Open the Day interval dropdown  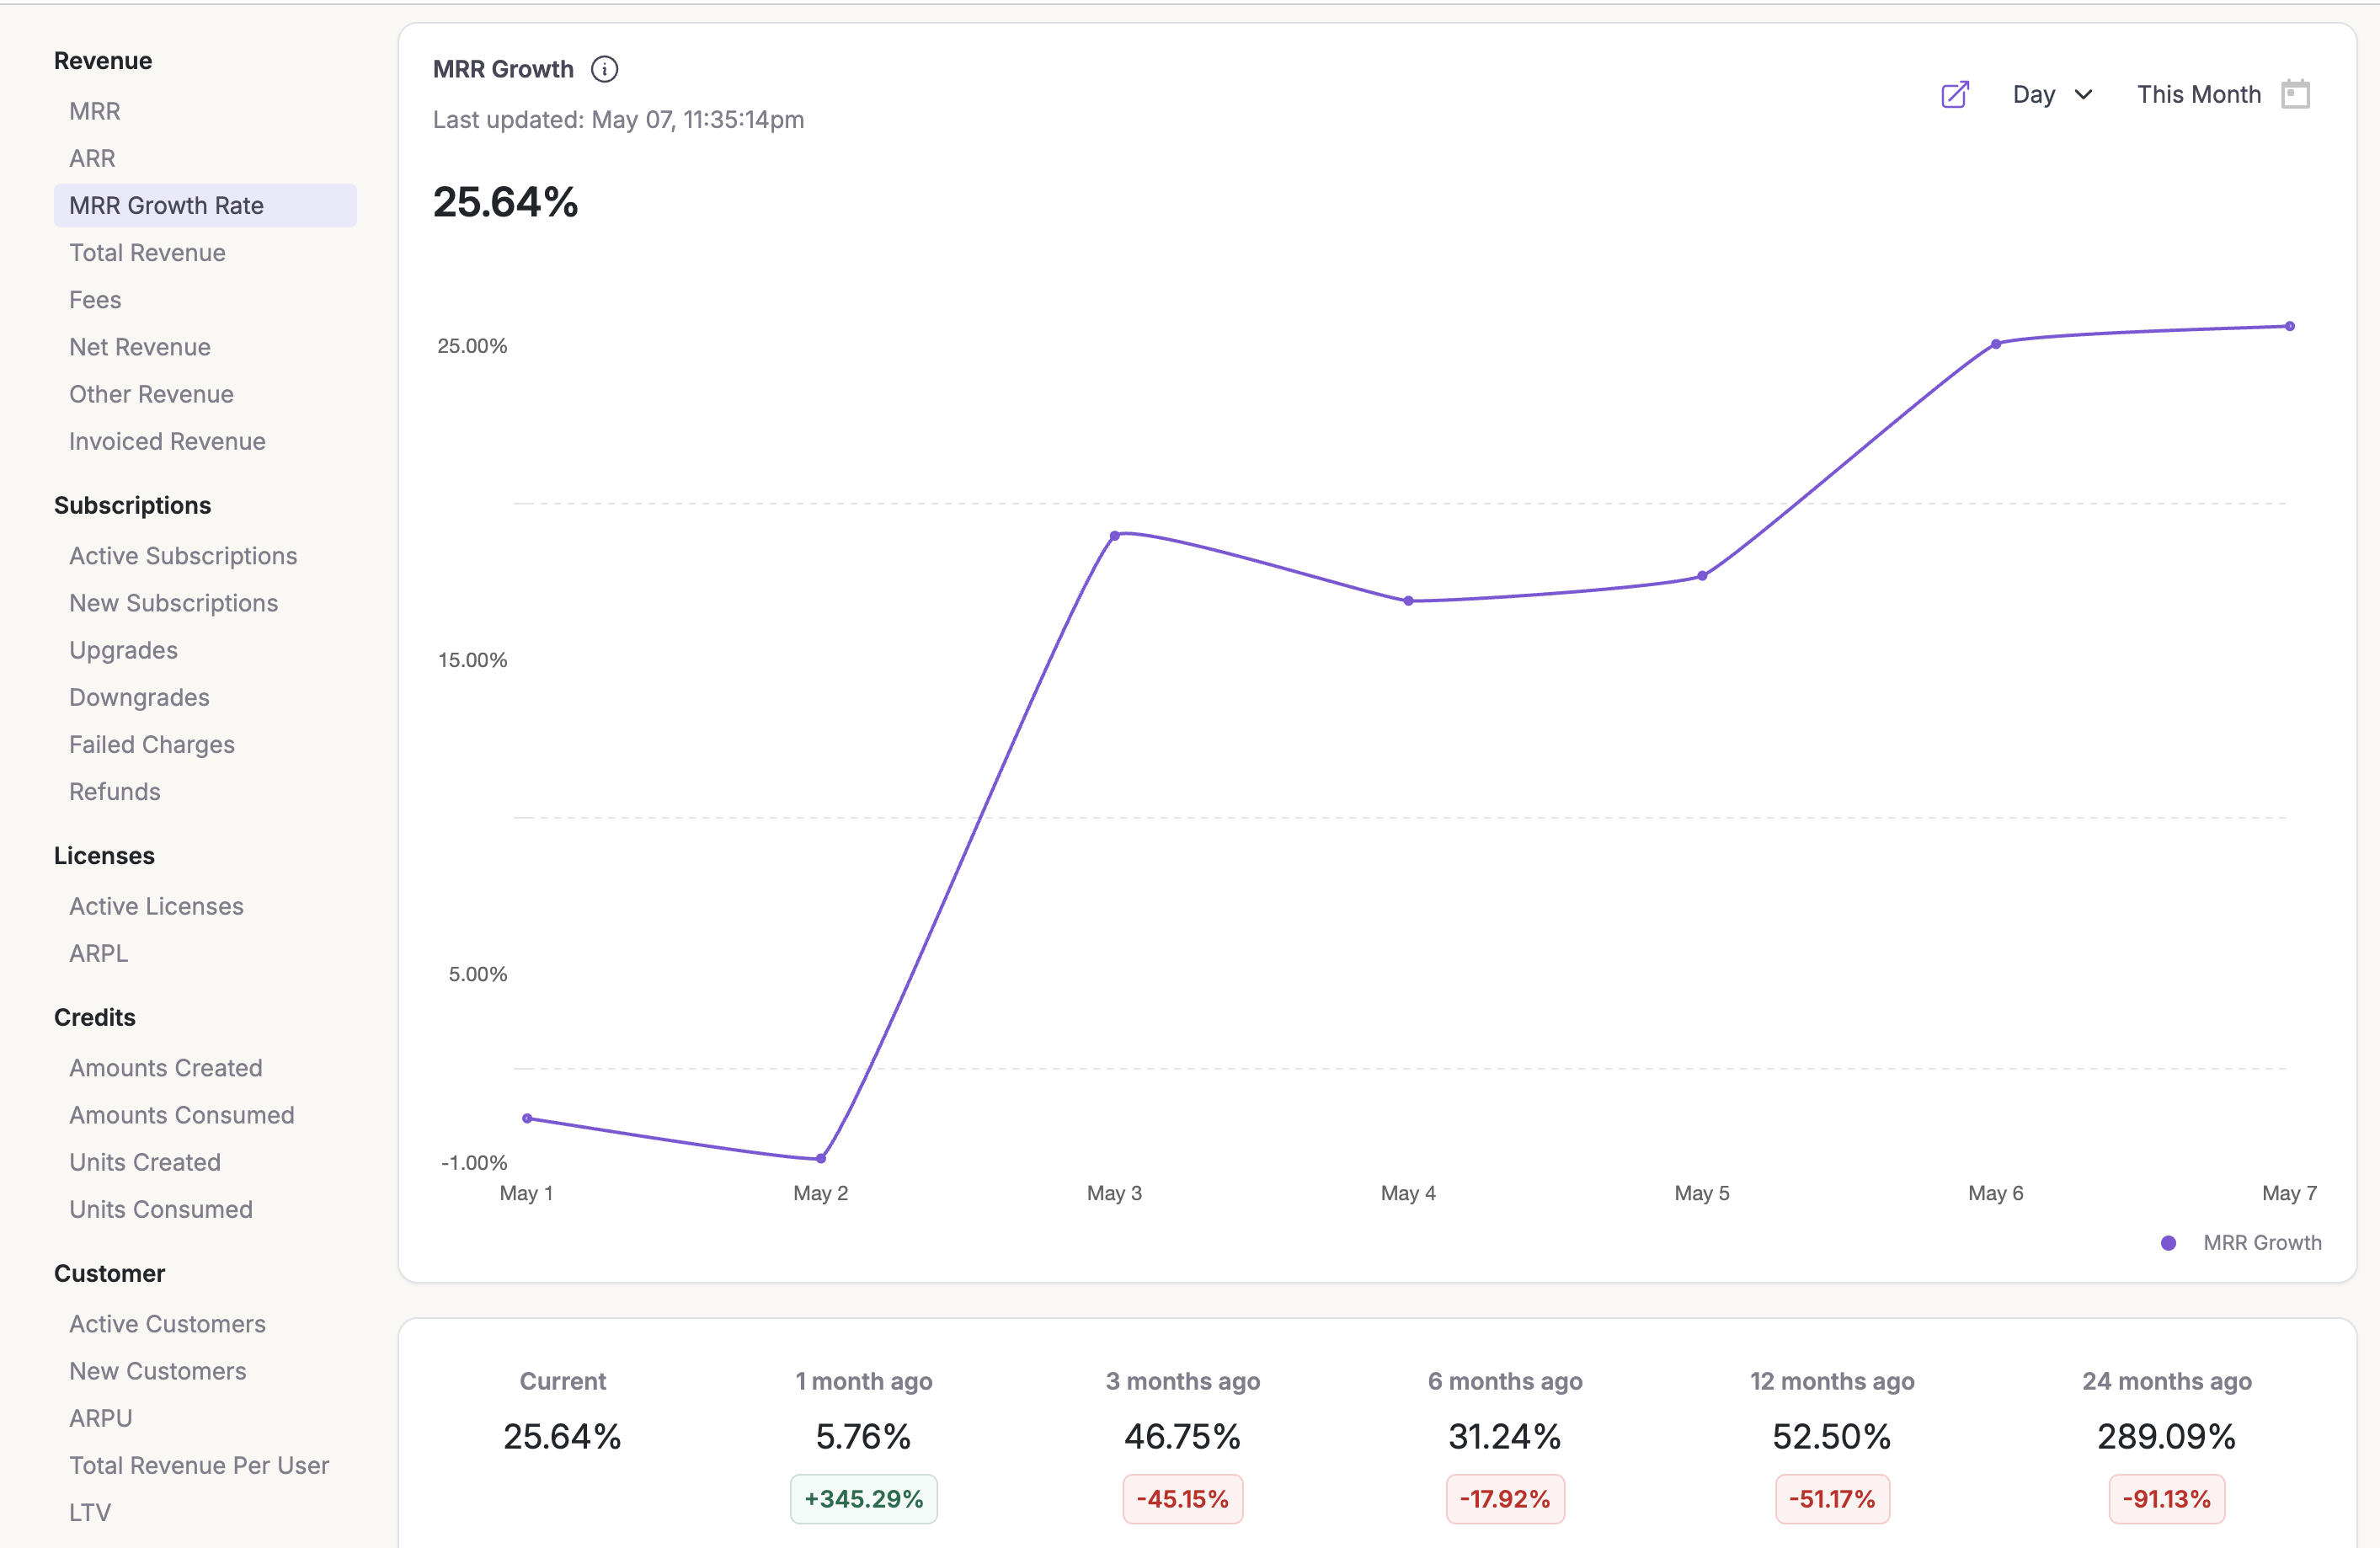click(x=2033, y=95)
